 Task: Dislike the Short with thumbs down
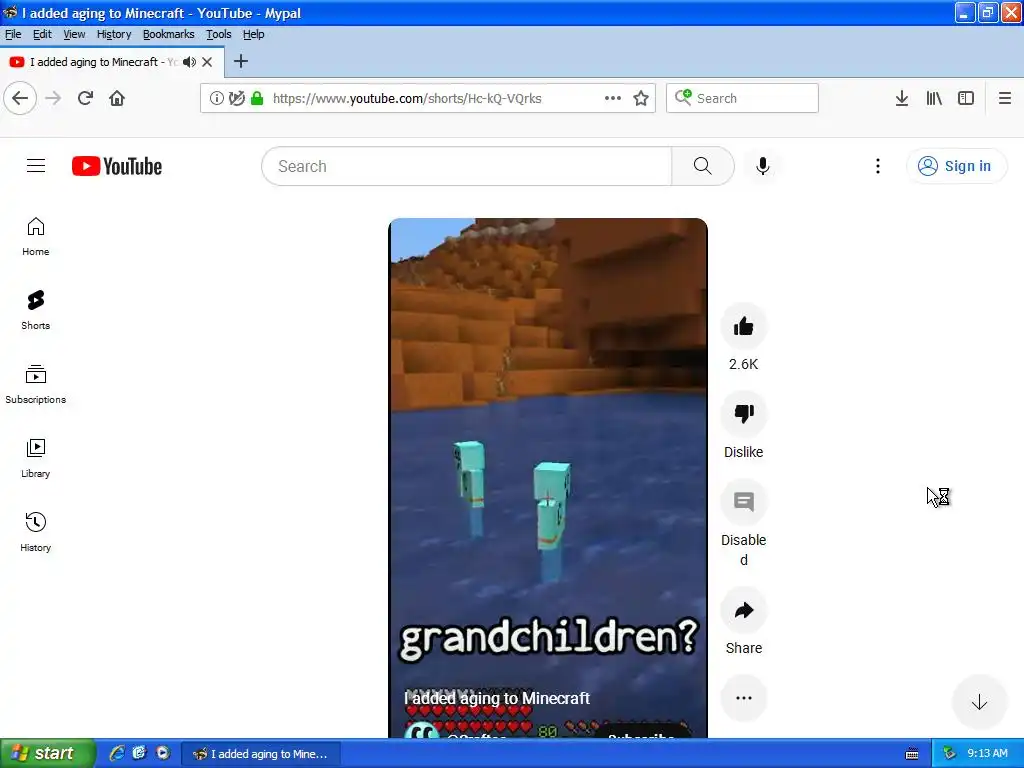tap(743, 413)
